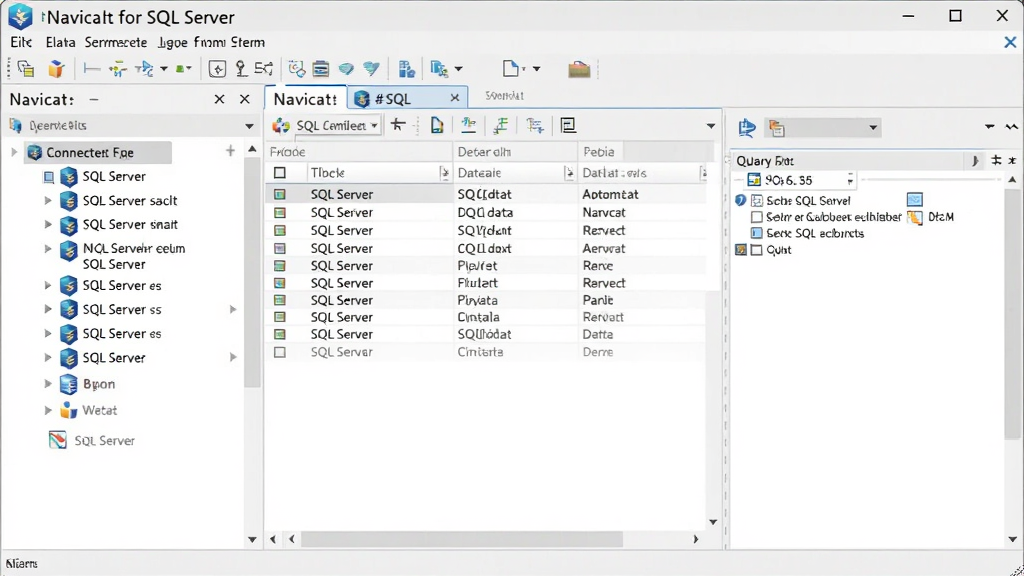Click the Serte SQL eclbncts entry
This screenshot has width=1024, height=576.
point(815,233)
